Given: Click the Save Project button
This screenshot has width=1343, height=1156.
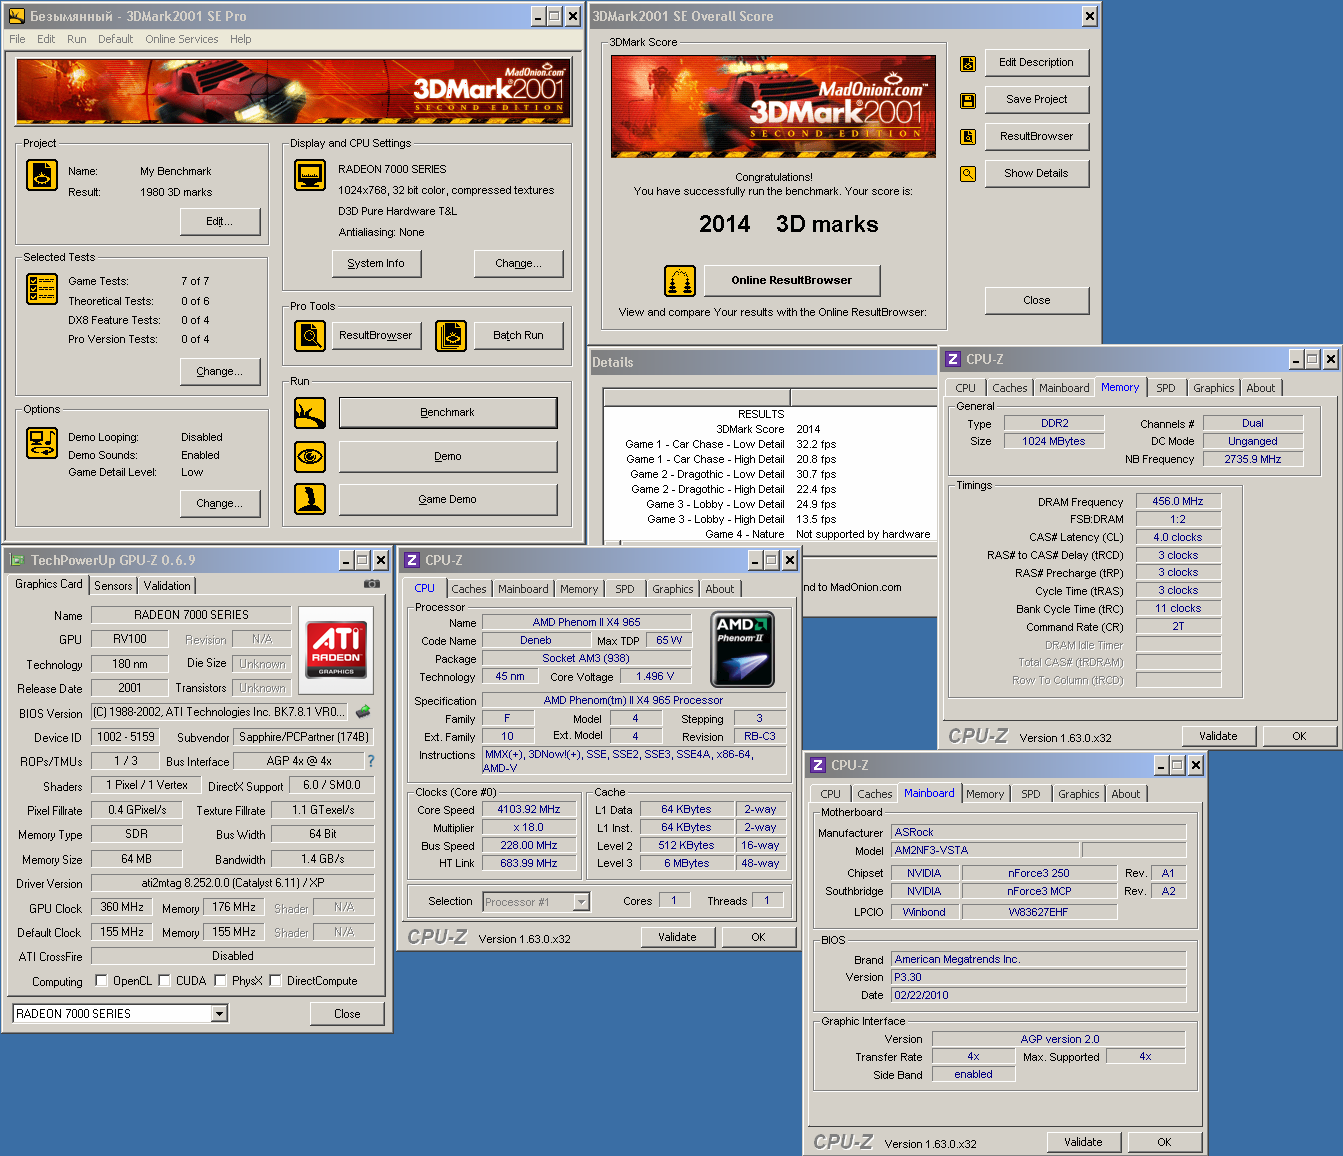Looking at the screenshot, I should (1037, 99).
